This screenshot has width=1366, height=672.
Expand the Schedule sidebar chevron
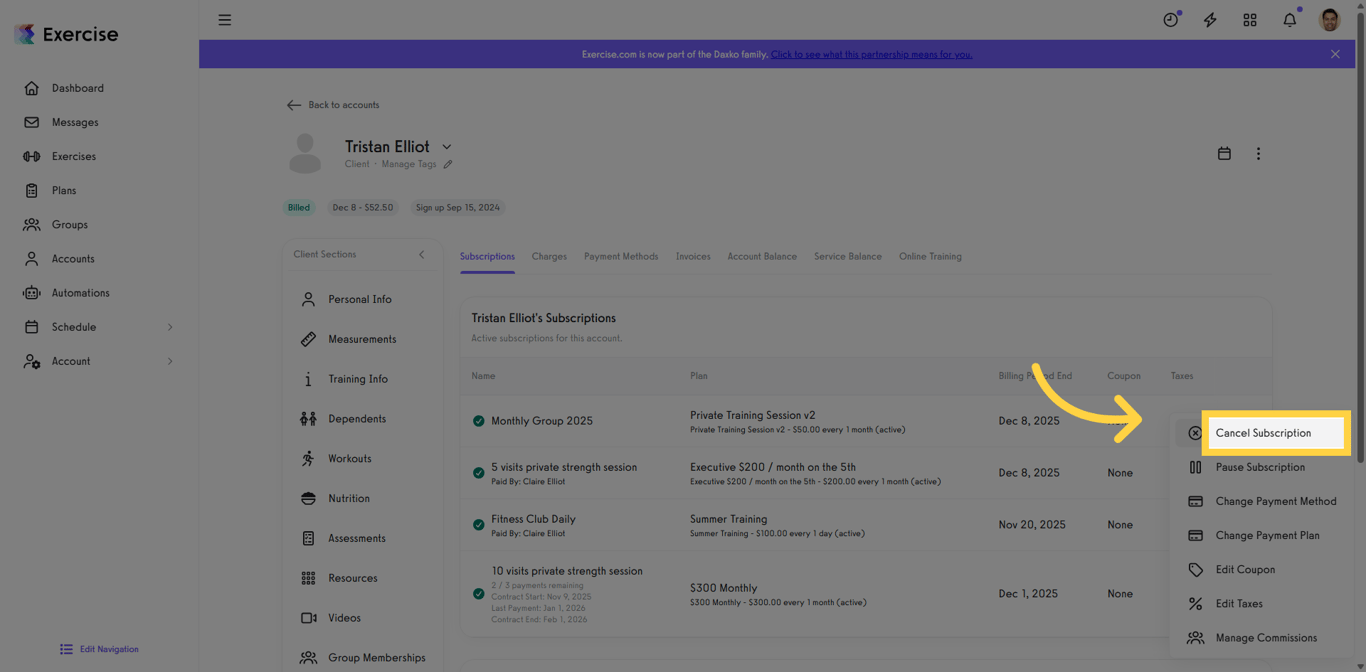pyautogui.click(x=170, y=327)
